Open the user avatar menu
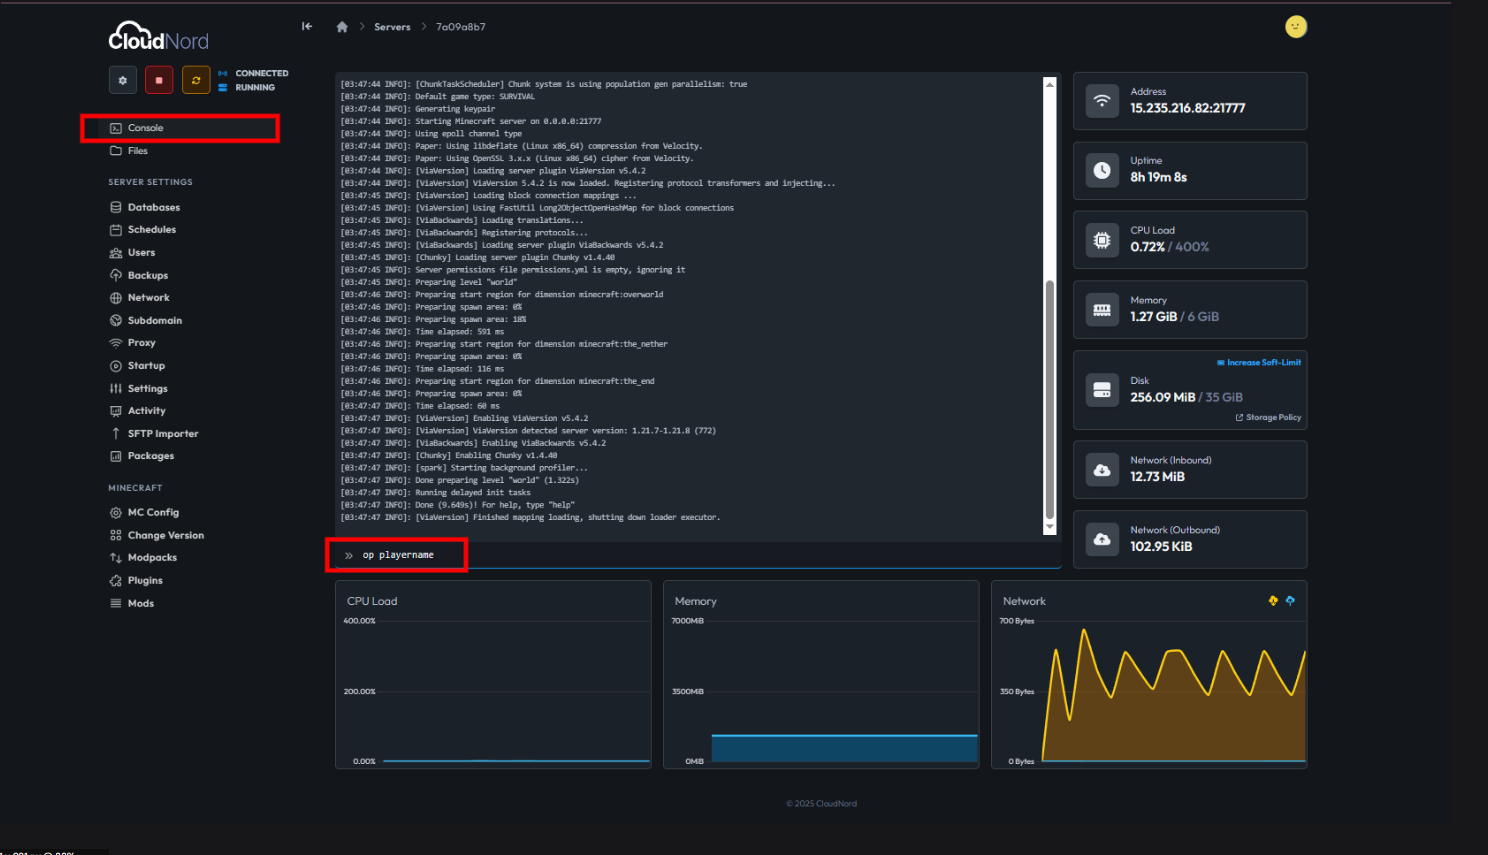Viewport: 1488px width, 855px height. (1296, 27)
